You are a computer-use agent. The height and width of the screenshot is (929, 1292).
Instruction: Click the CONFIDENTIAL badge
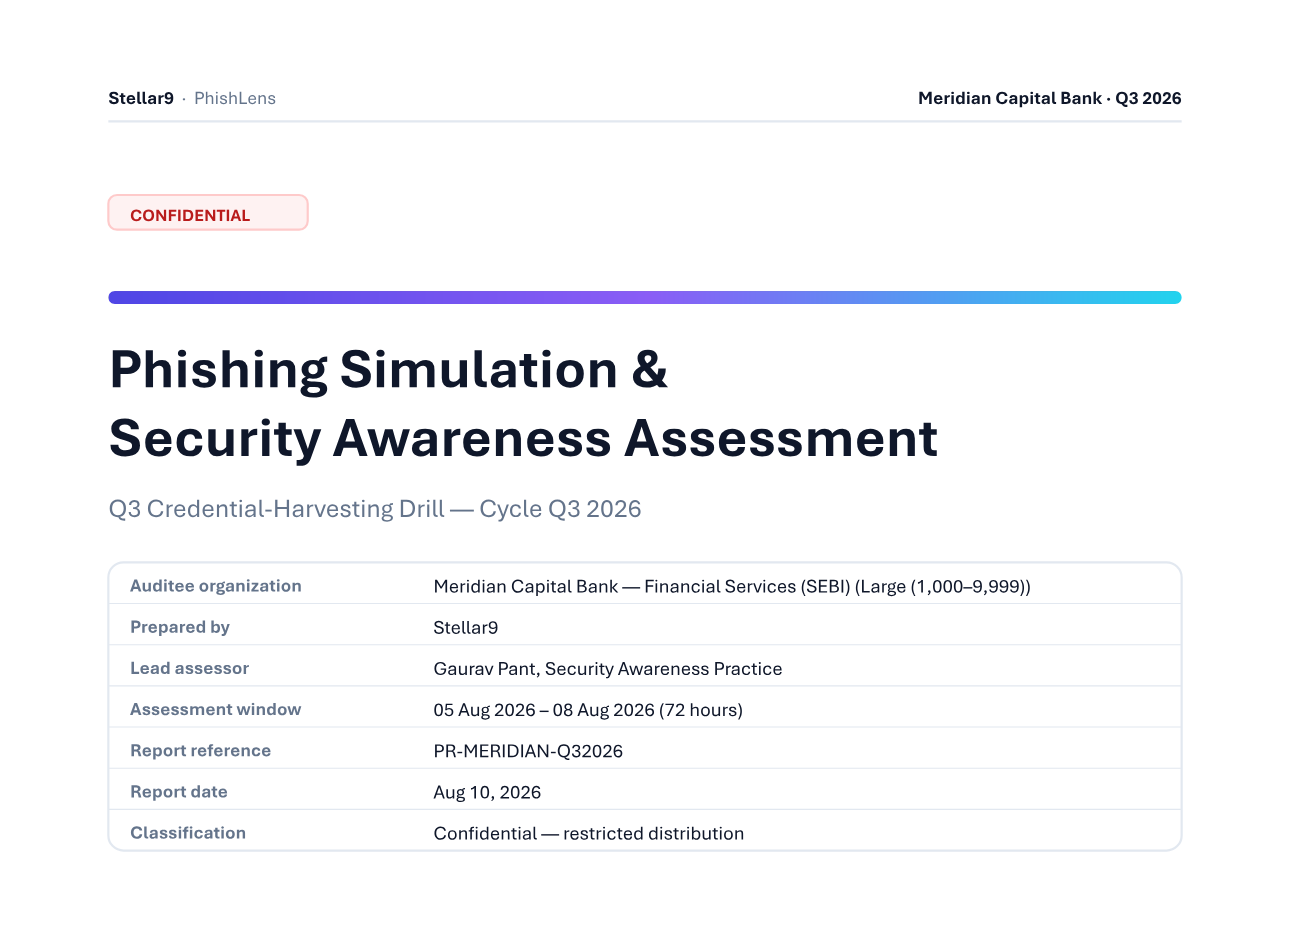pyautogui.click(x=208, y=213)
